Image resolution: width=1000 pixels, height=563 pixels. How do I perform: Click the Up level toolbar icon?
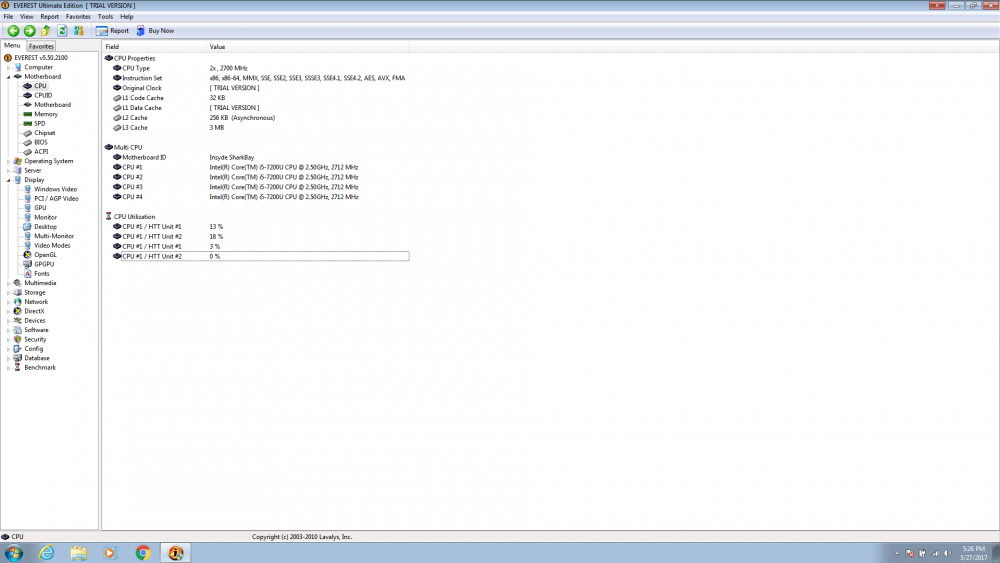[x=46, y=31]
